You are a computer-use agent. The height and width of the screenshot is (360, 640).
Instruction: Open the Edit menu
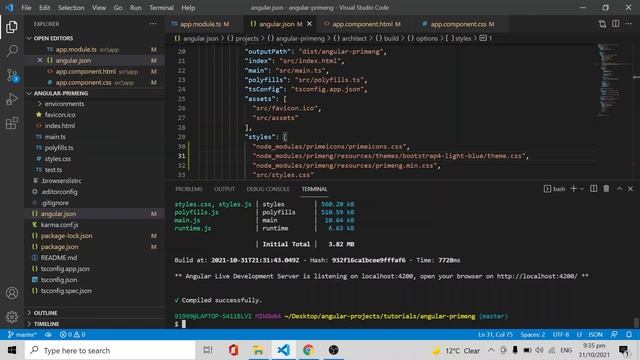(x=44, y=8)
